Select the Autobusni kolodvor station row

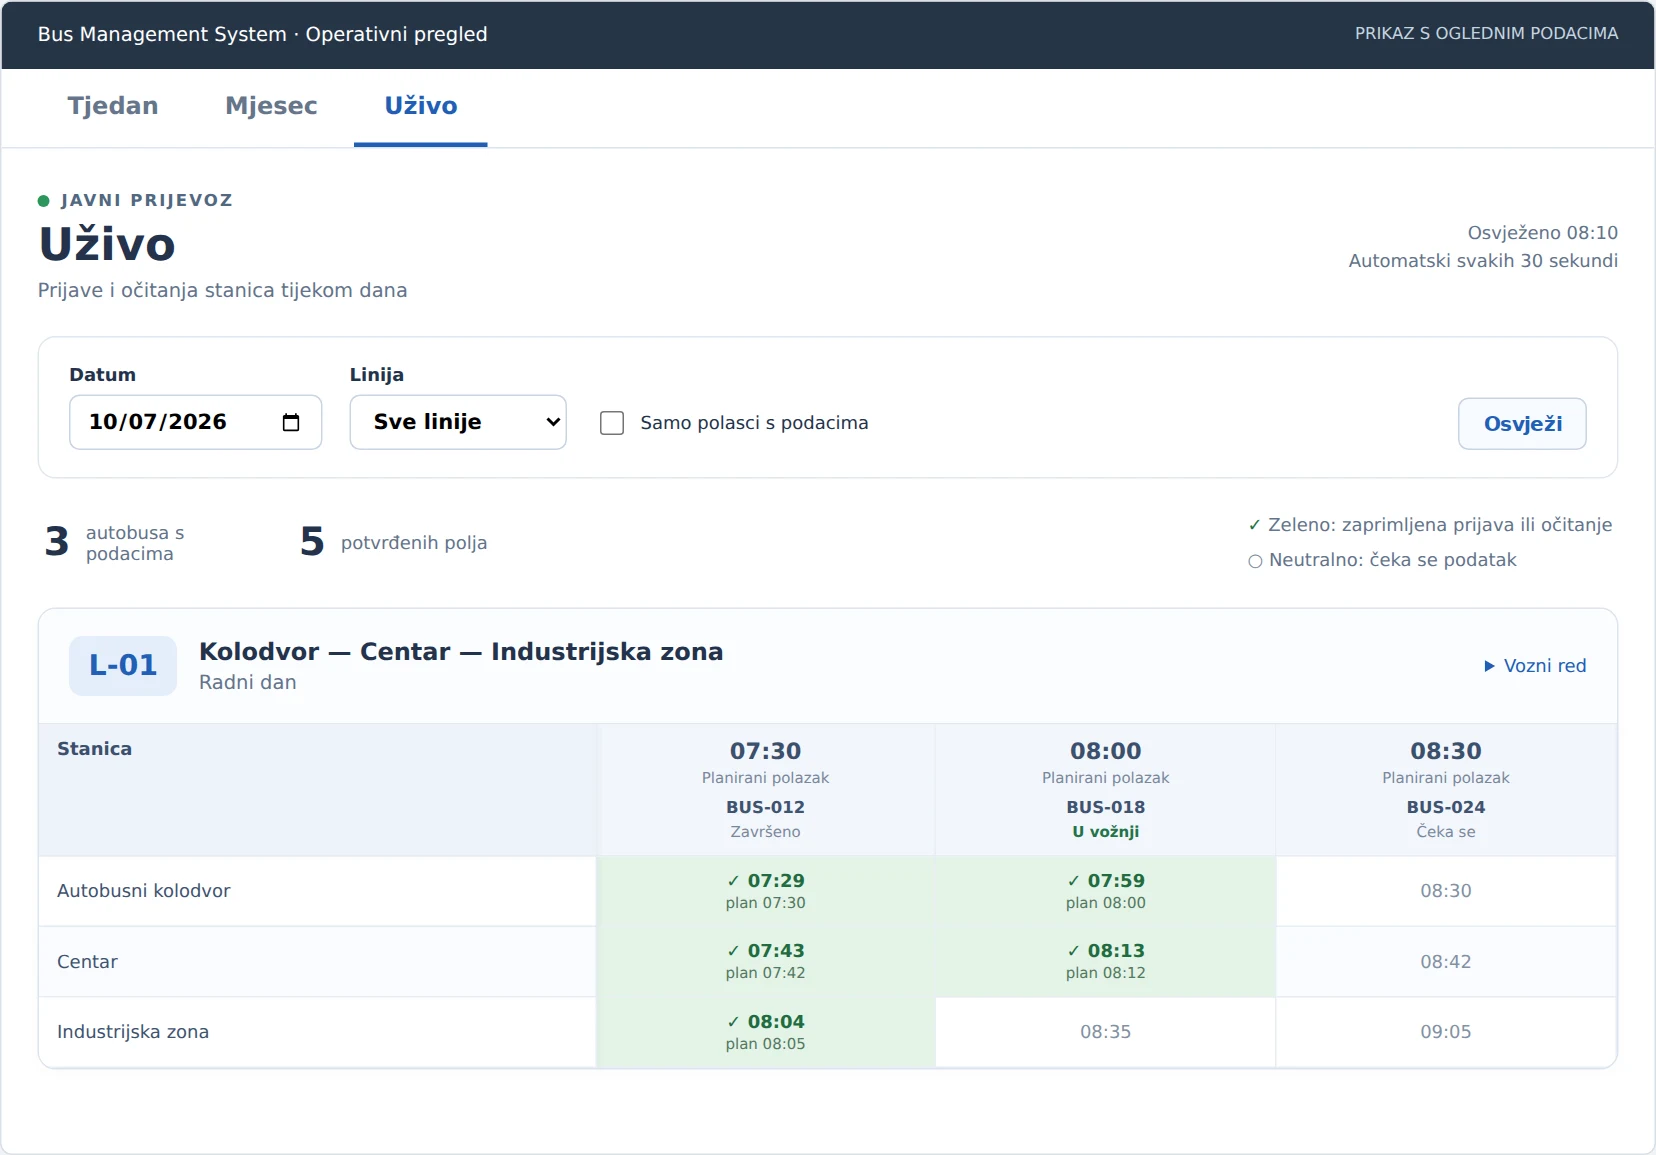[x=828, y=891]
